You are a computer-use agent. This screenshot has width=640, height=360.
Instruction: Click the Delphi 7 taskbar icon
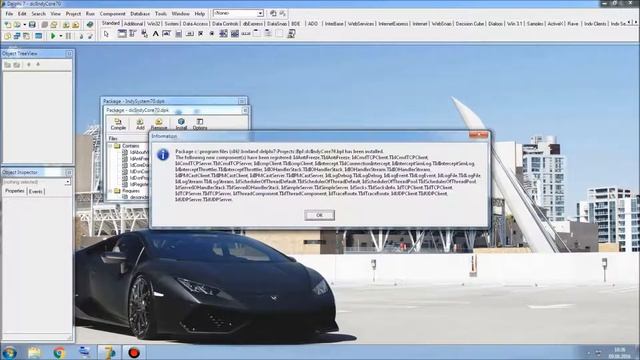(109, 352)
